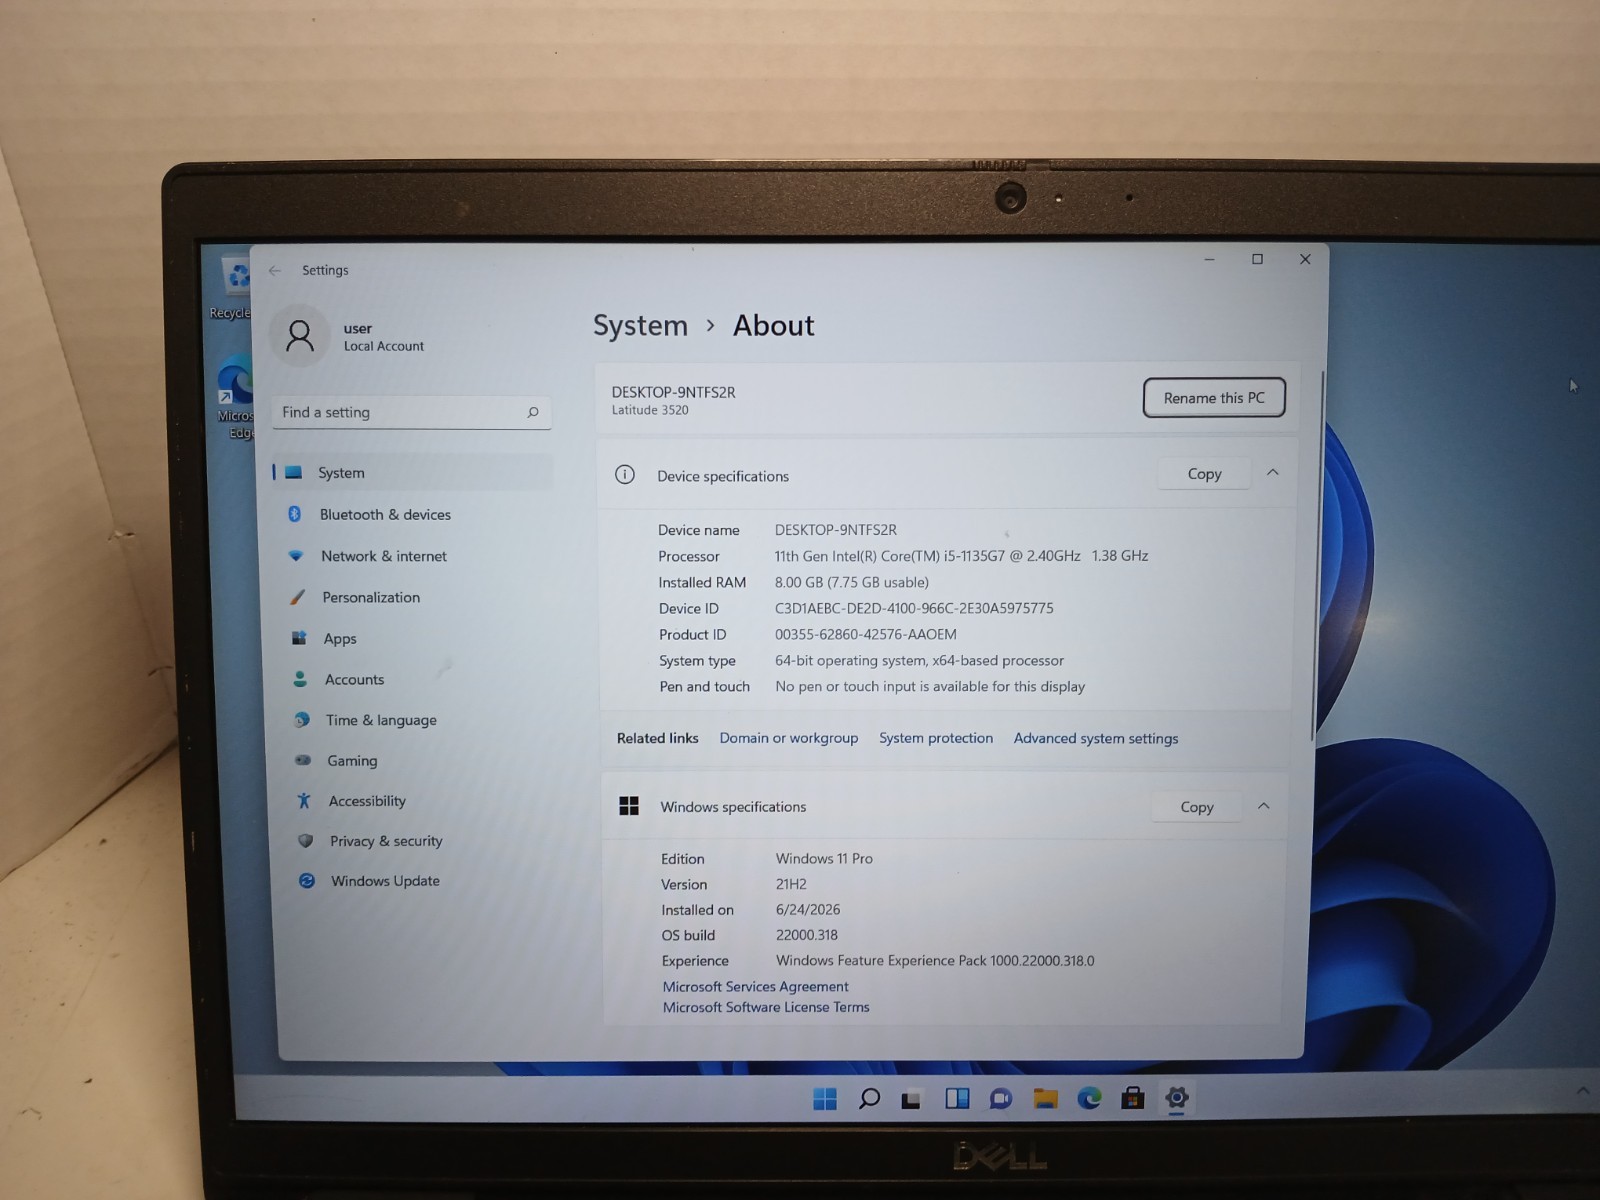Go back using the Settings back arrow

click(x=275, y=270)
